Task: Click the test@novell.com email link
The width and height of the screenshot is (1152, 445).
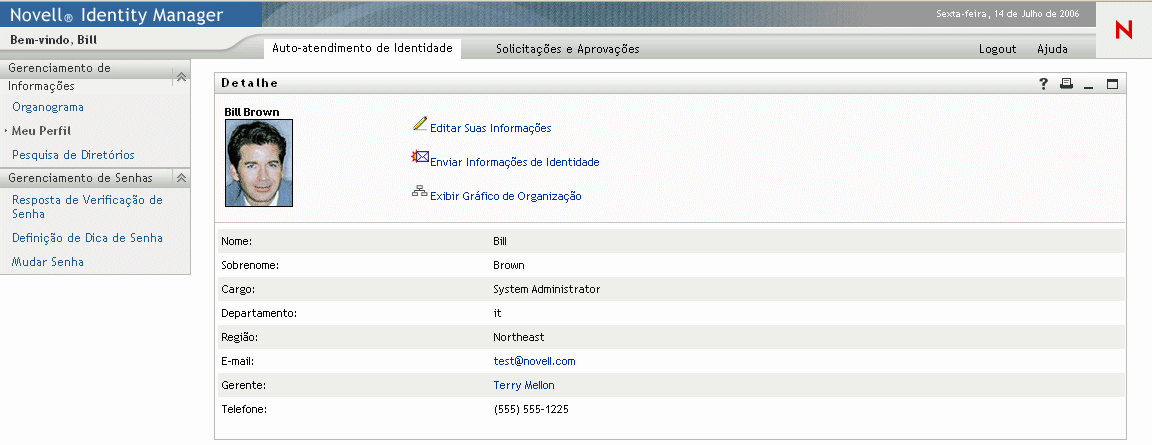Action: 534,361
